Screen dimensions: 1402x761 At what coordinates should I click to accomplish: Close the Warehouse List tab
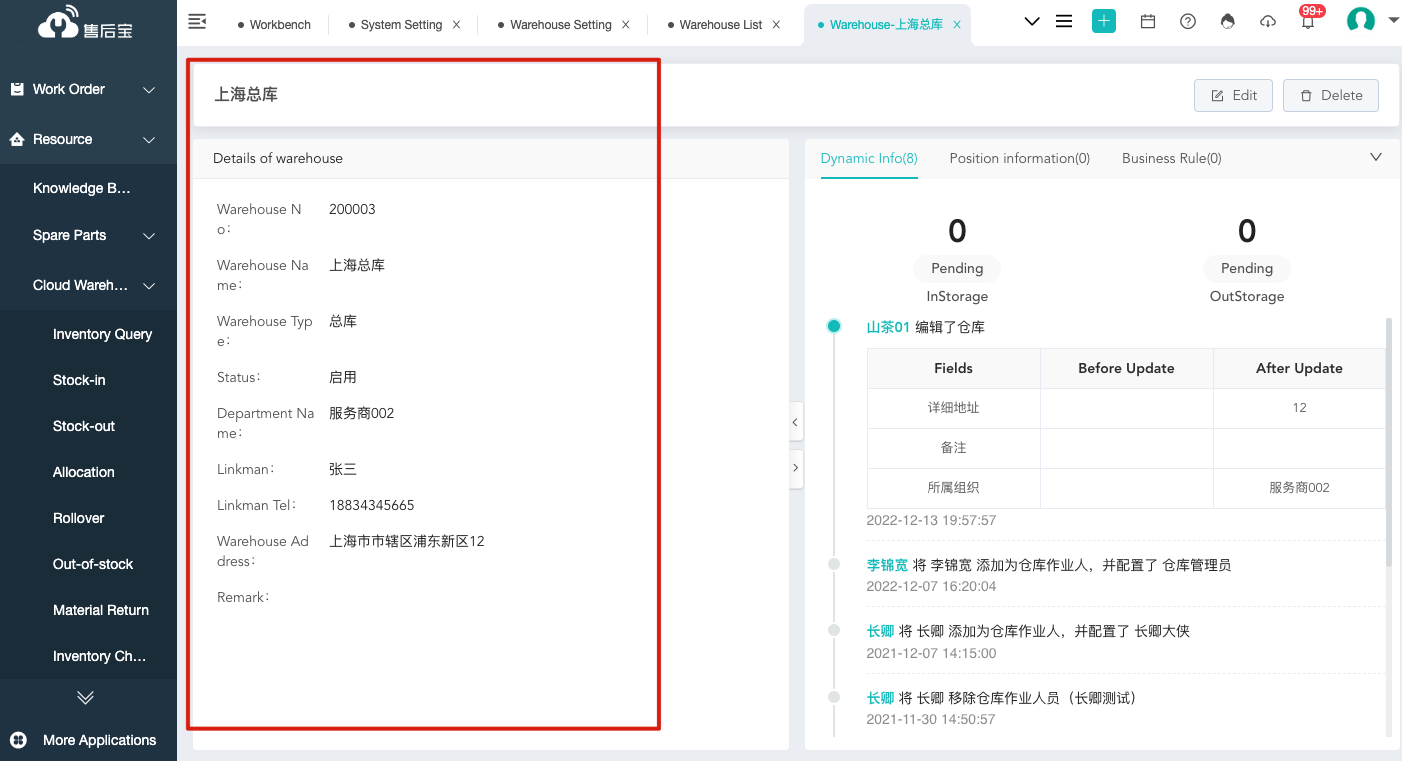click(776, 25)
